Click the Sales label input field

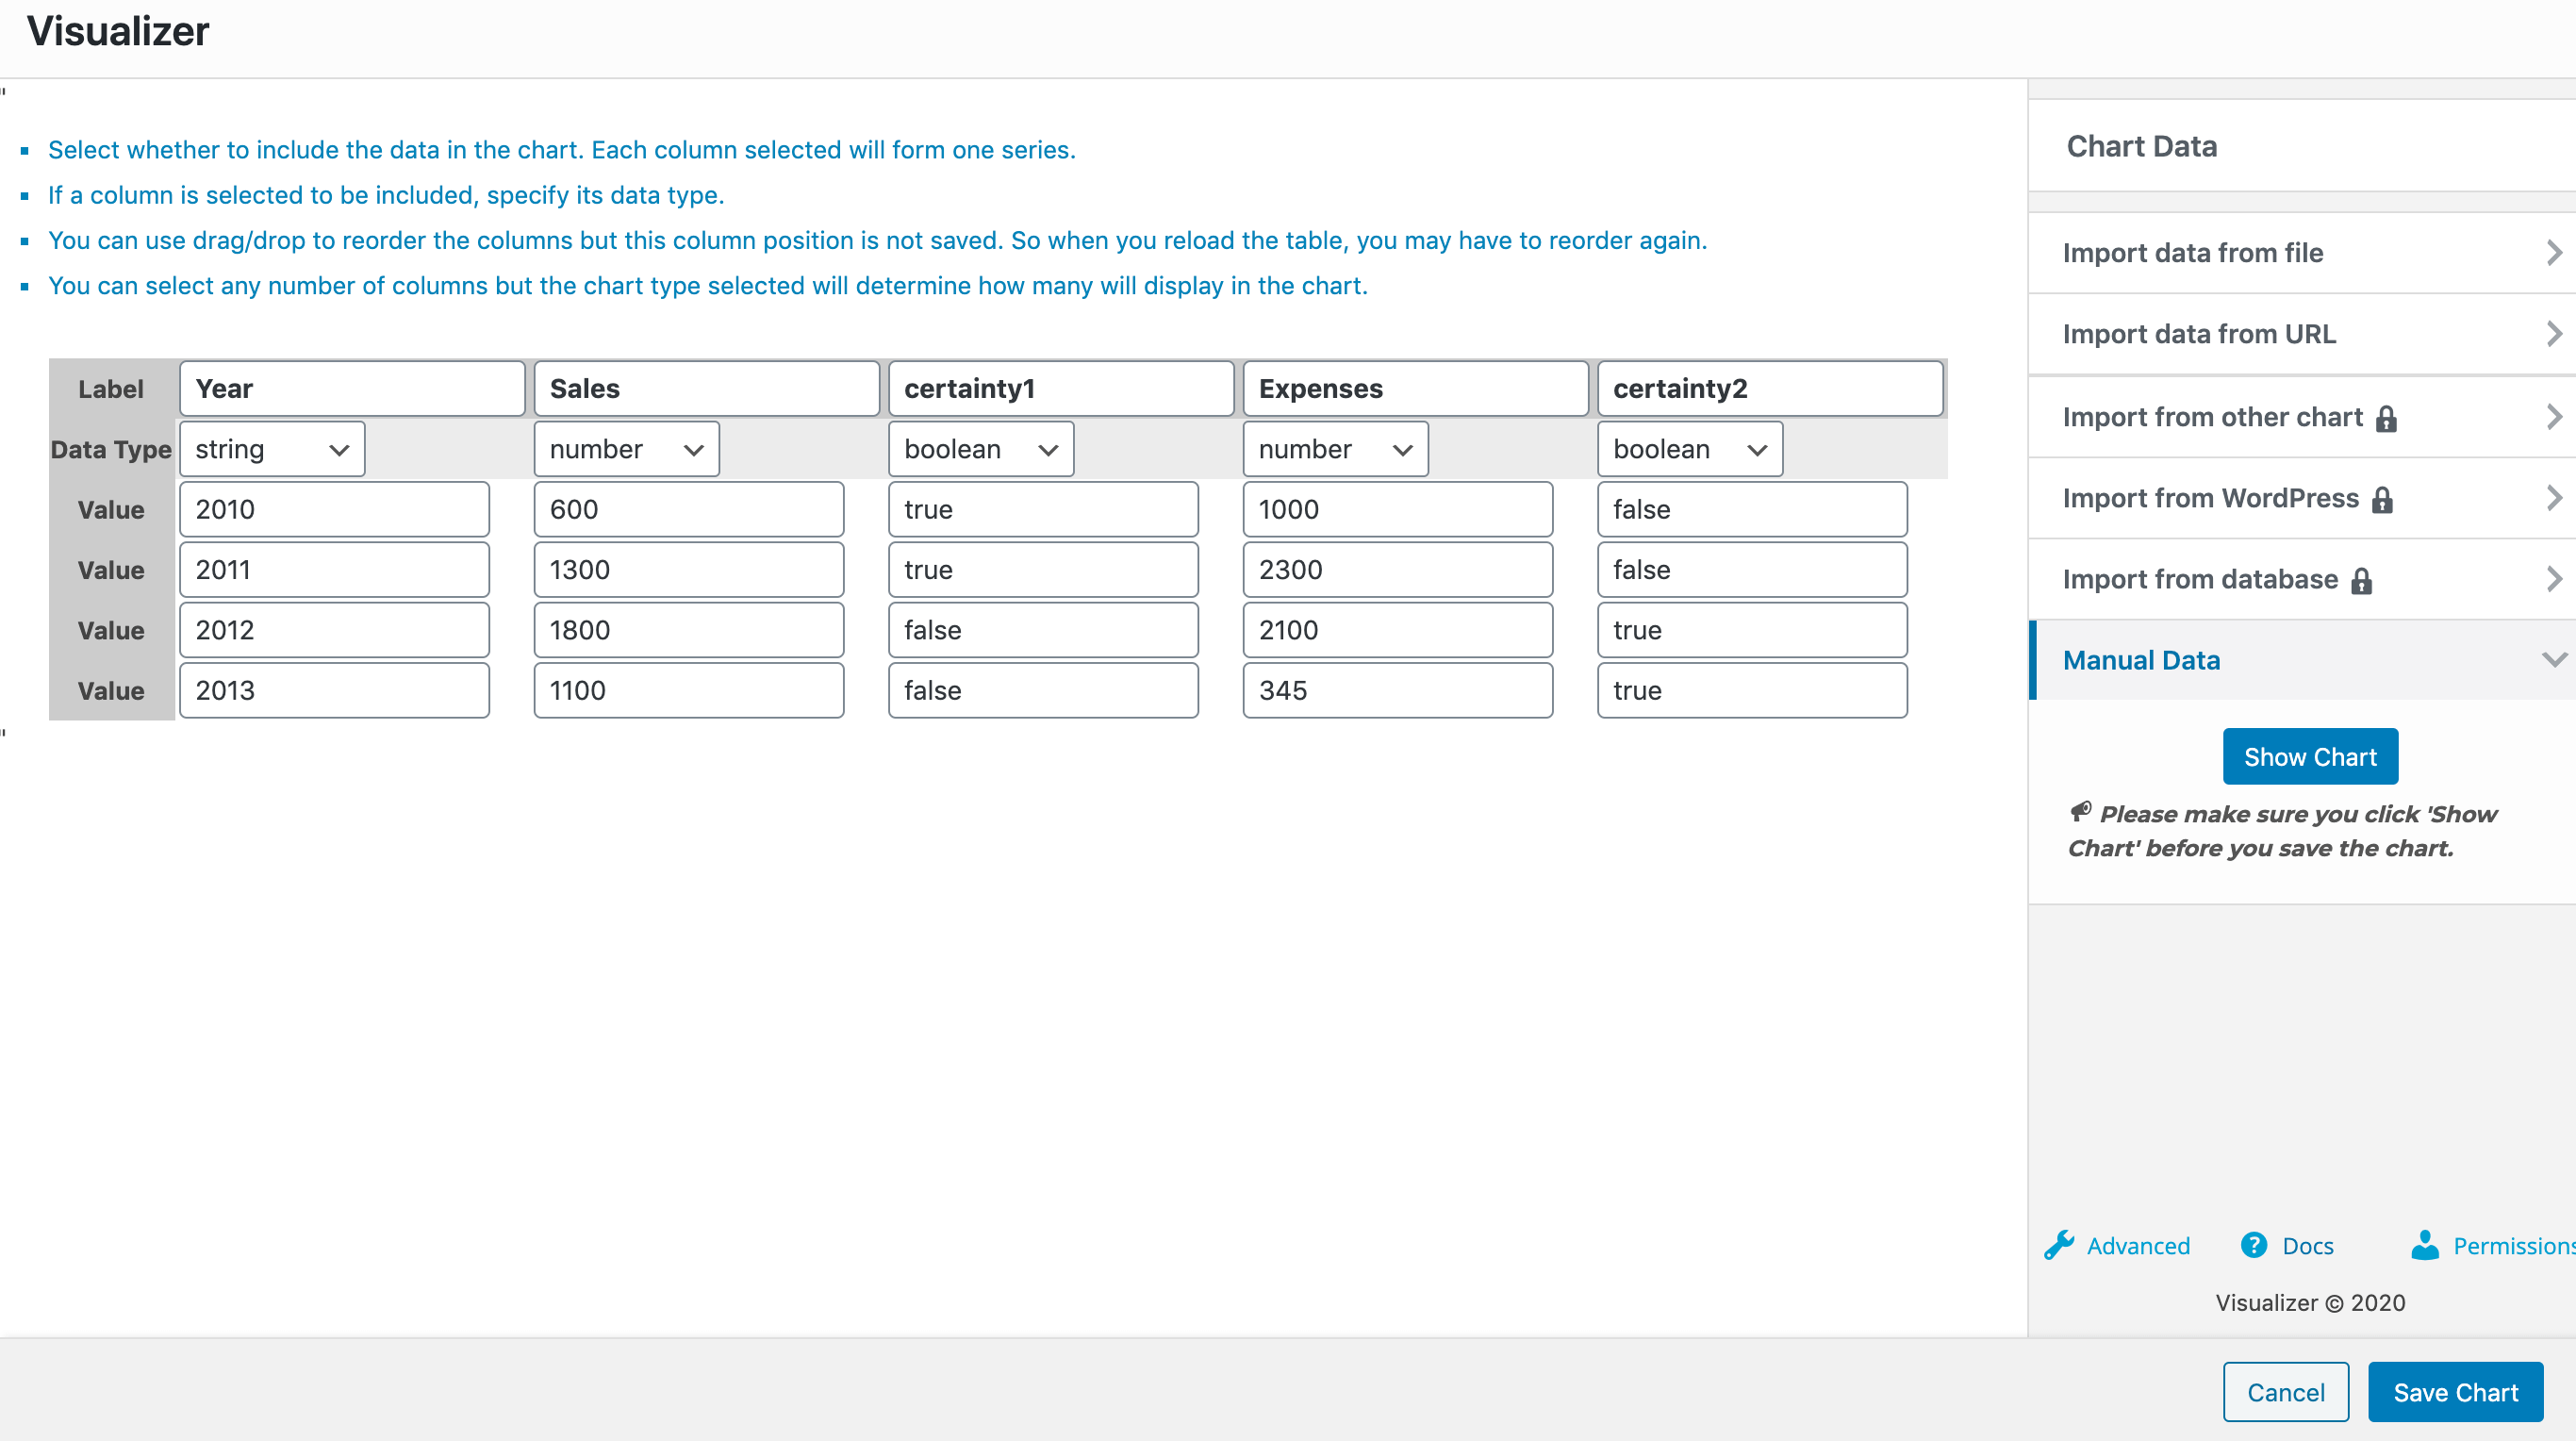706,389
